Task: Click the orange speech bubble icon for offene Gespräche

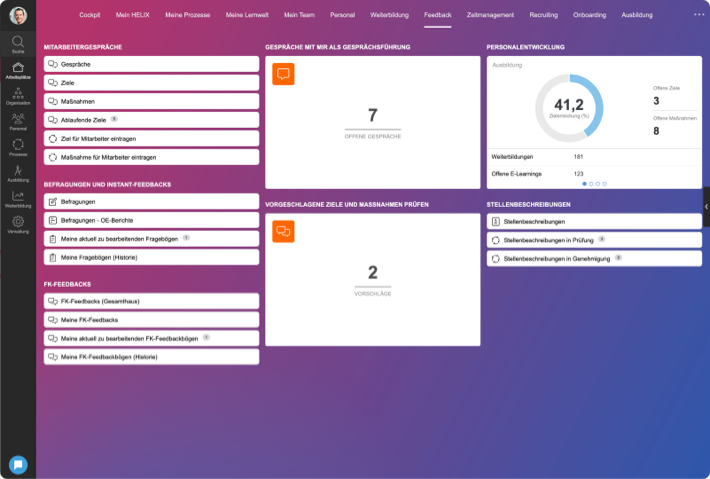Action: pyautogui.click(x=283, y=74)
